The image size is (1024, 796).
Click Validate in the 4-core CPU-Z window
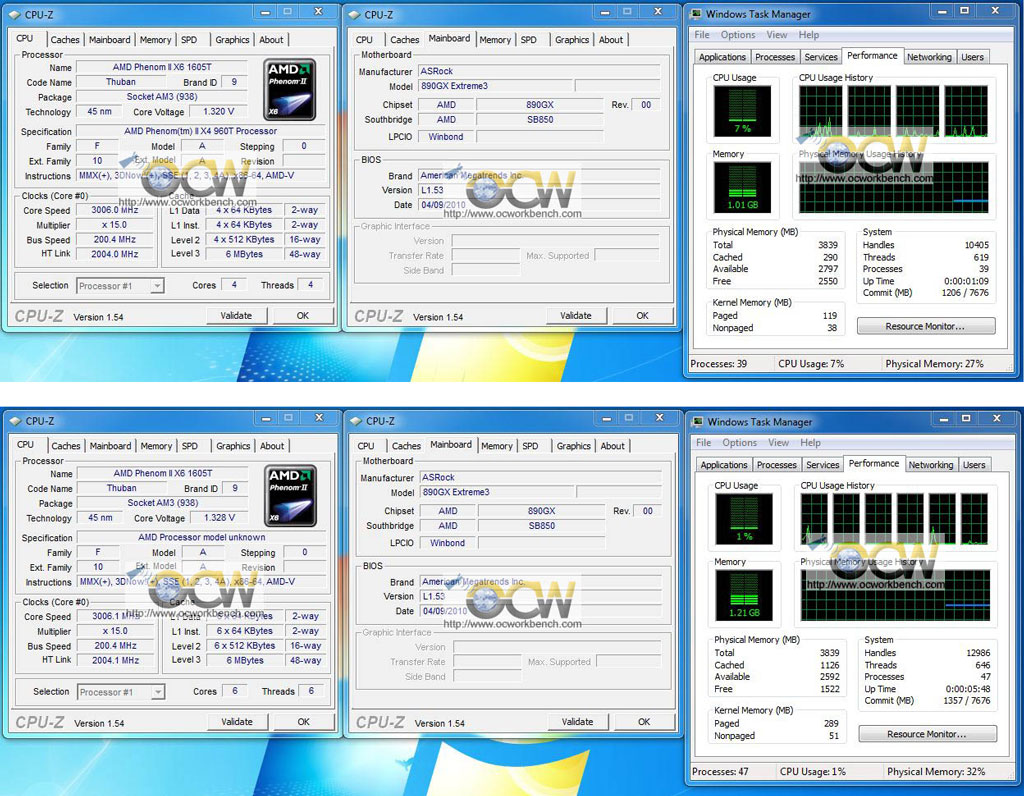coord(236,315)
